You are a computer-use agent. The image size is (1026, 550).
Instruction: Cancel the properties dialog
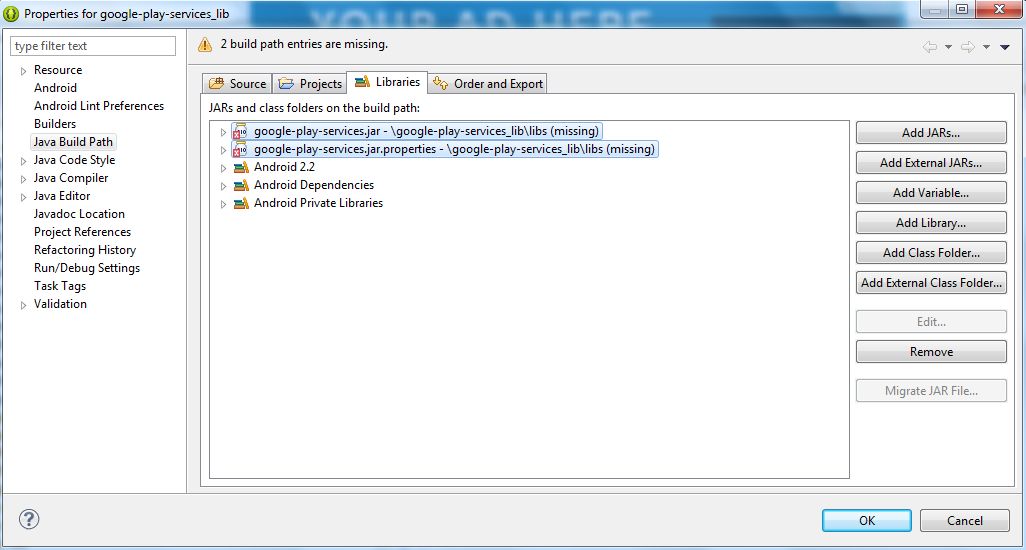pyautogui.click(x=964, y=521)
